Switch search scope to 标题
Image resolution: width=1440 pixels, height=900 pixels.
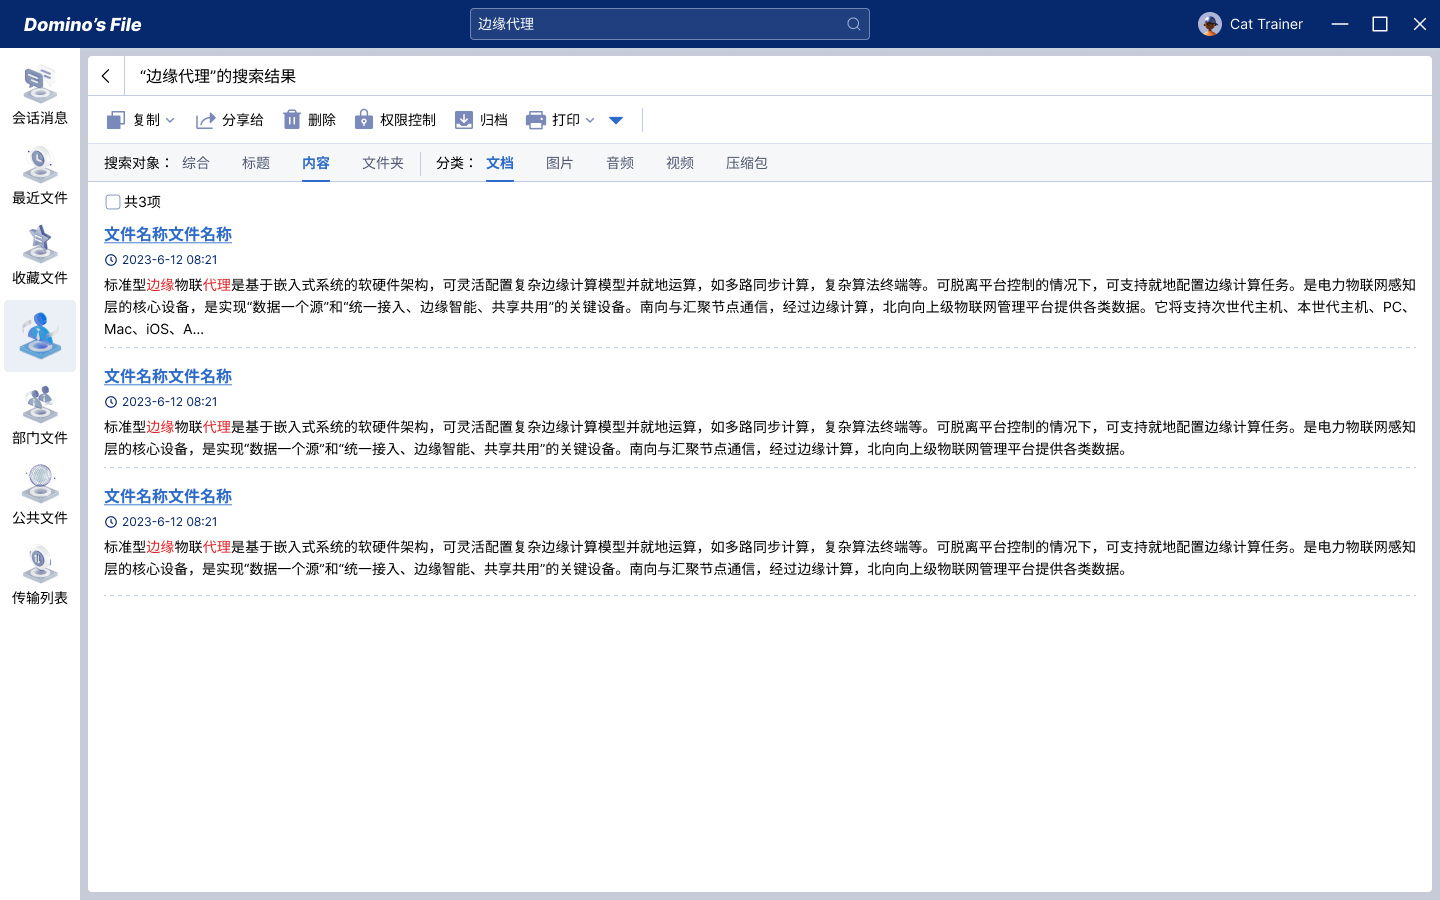tap(256, 163)
